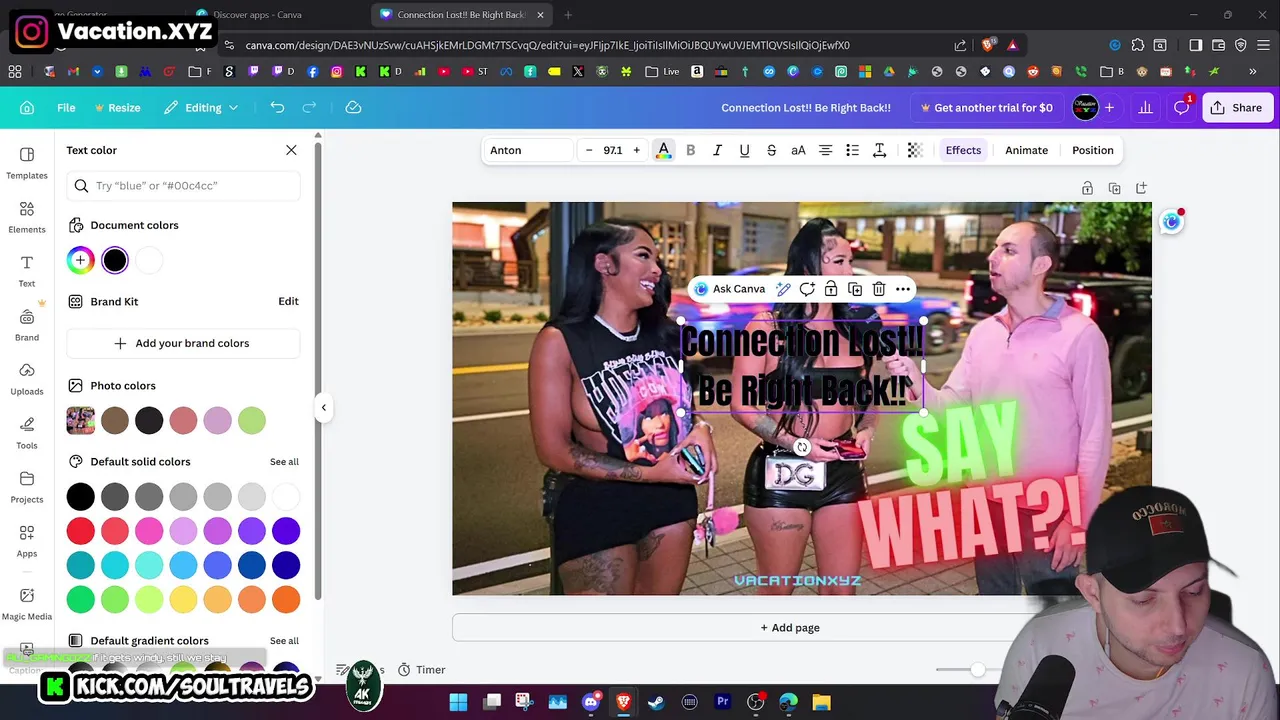Click Add page button
Screen dimensions: 1280x720
pyautogui.click(x=790, y=628)
